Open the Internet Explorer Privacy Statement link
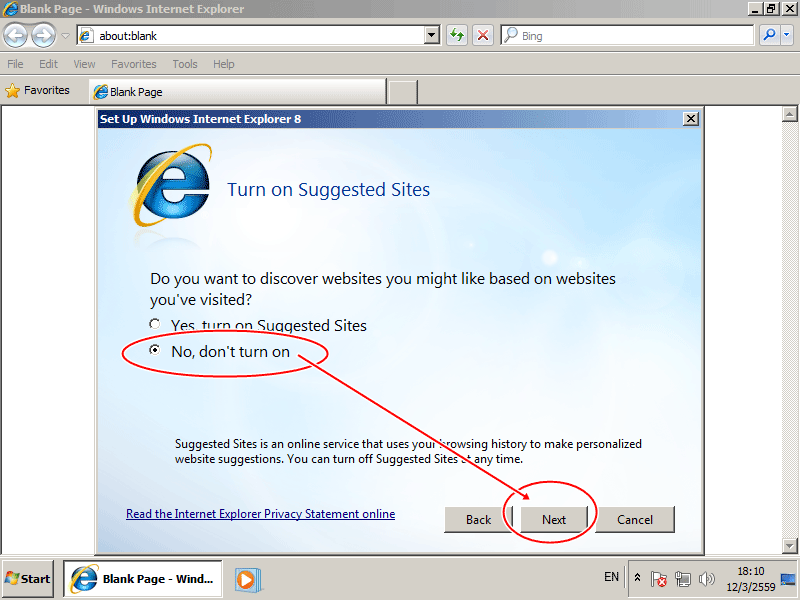Viewport: 800px width, 600px height. point(260,514)
